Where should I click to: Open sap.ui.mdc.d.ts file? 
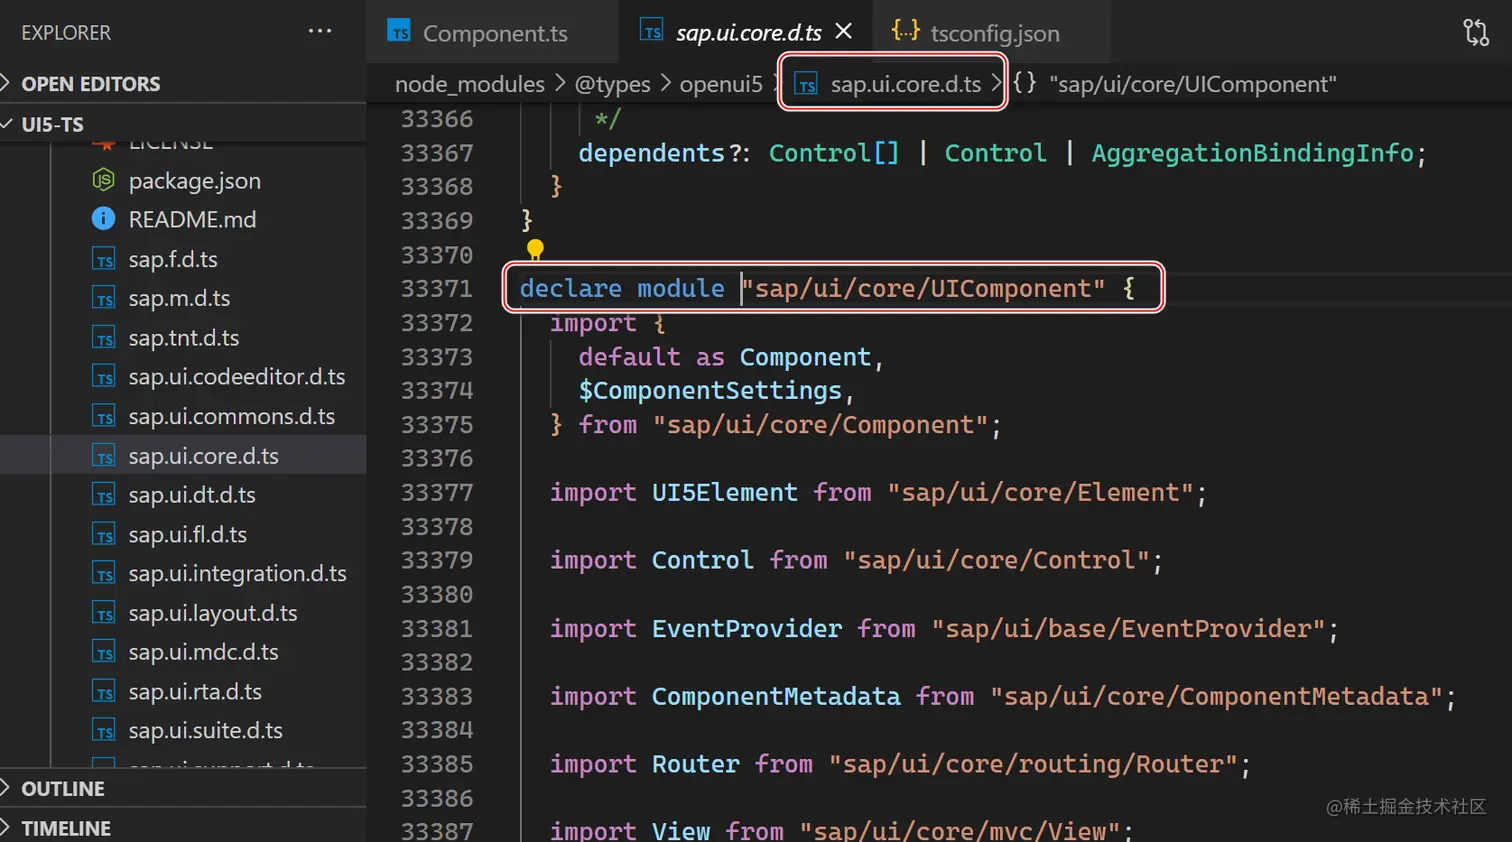pos(183,652)
